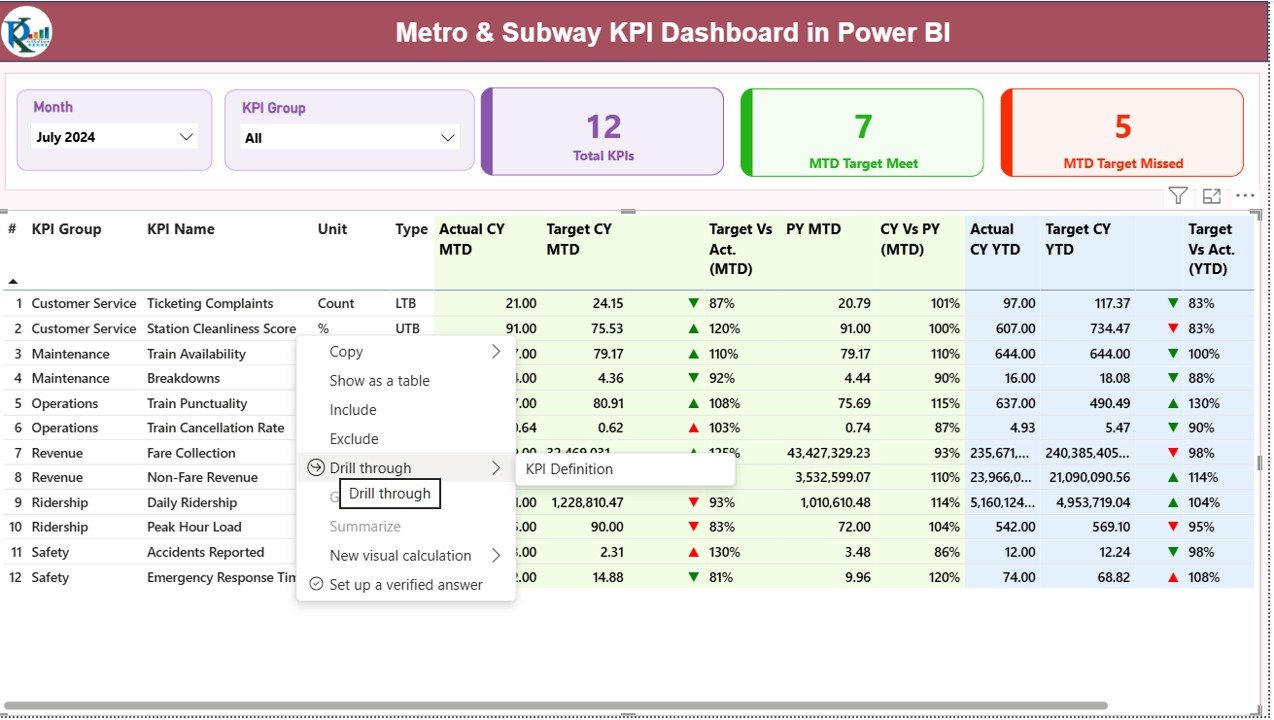Open more options via the ellipsis icon
This screenshot has width=1274, height=720.
(x=1244, y=195)
